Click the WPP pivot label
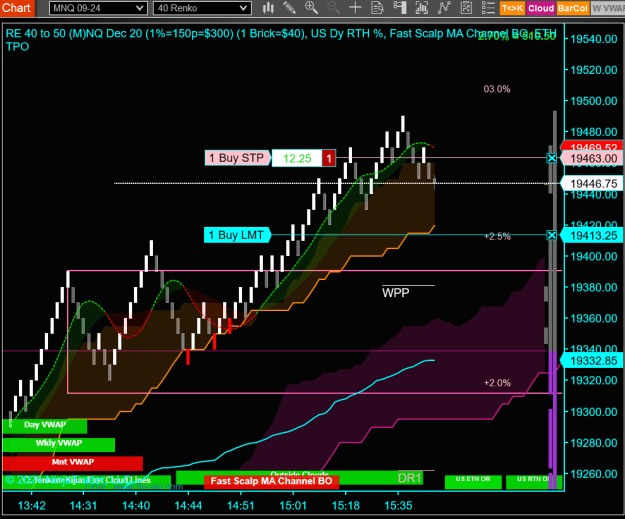Screen dimensions: 625x519 point(395,293)
